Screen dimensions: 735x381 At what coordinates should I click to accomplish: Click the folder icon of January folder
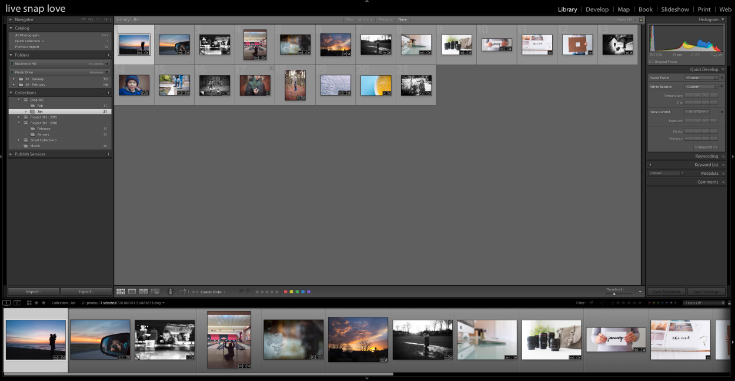[21, 79]
